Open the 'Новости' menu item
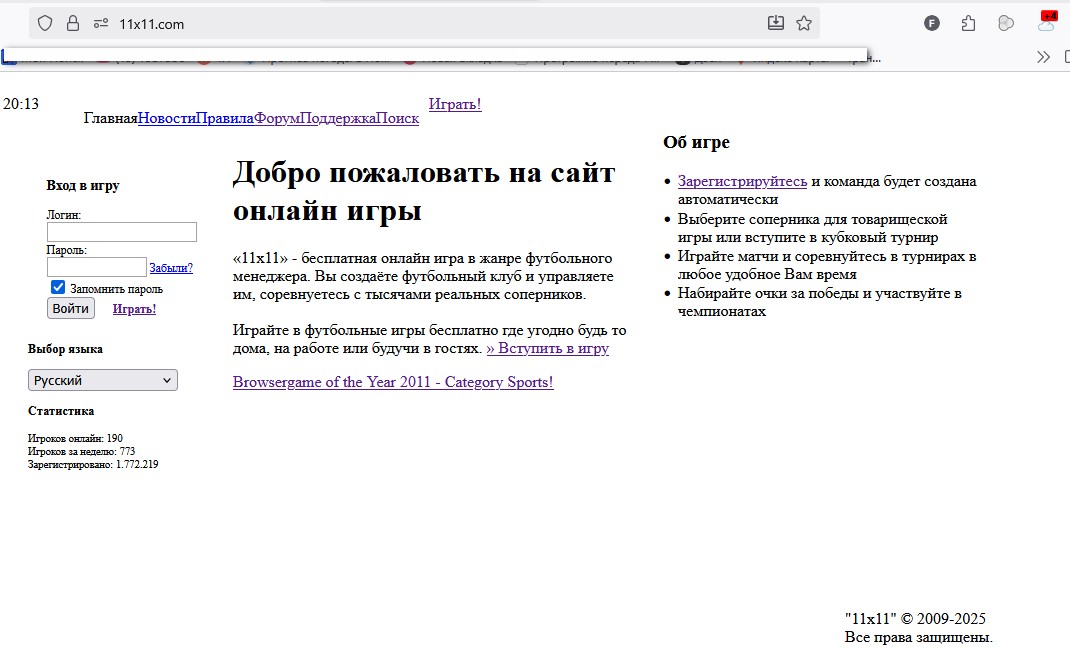The width and height of the screenshot is (1070, 649). pyautogui.click(x=166, y=118)
